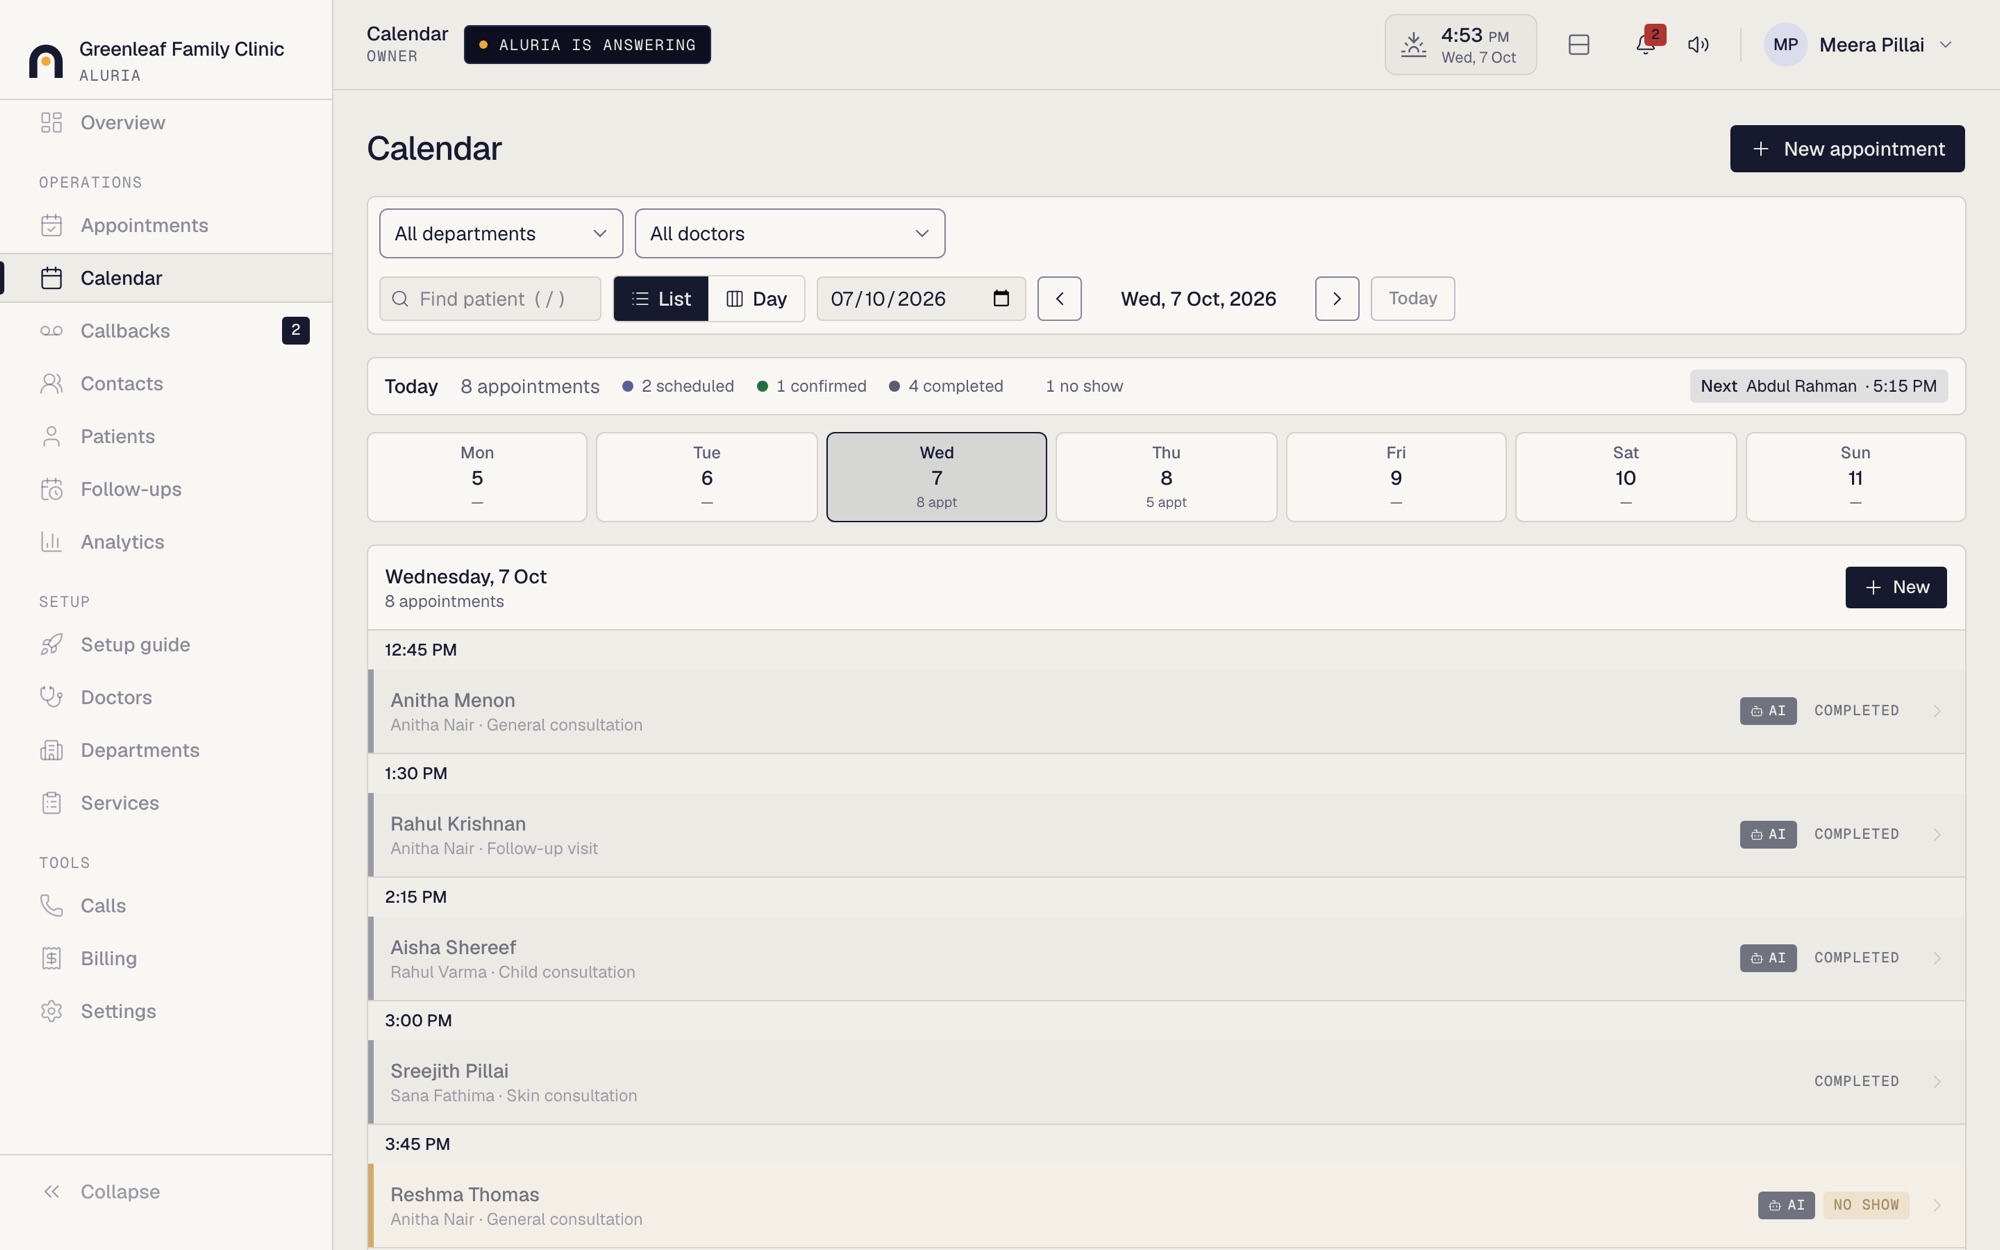Open Contacts page
The height and width of the screenshot is (1250, 2000).
pyautogui.click(x=166, y=383)
